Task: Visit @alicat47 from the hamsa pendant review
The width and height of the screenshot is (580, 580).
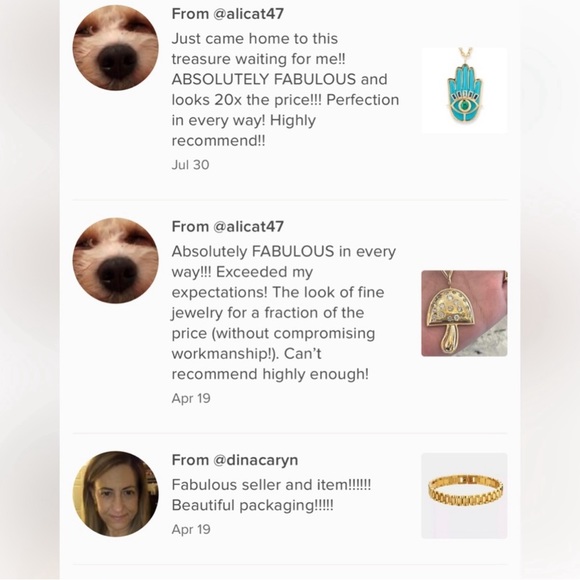Action: [248, 14]
